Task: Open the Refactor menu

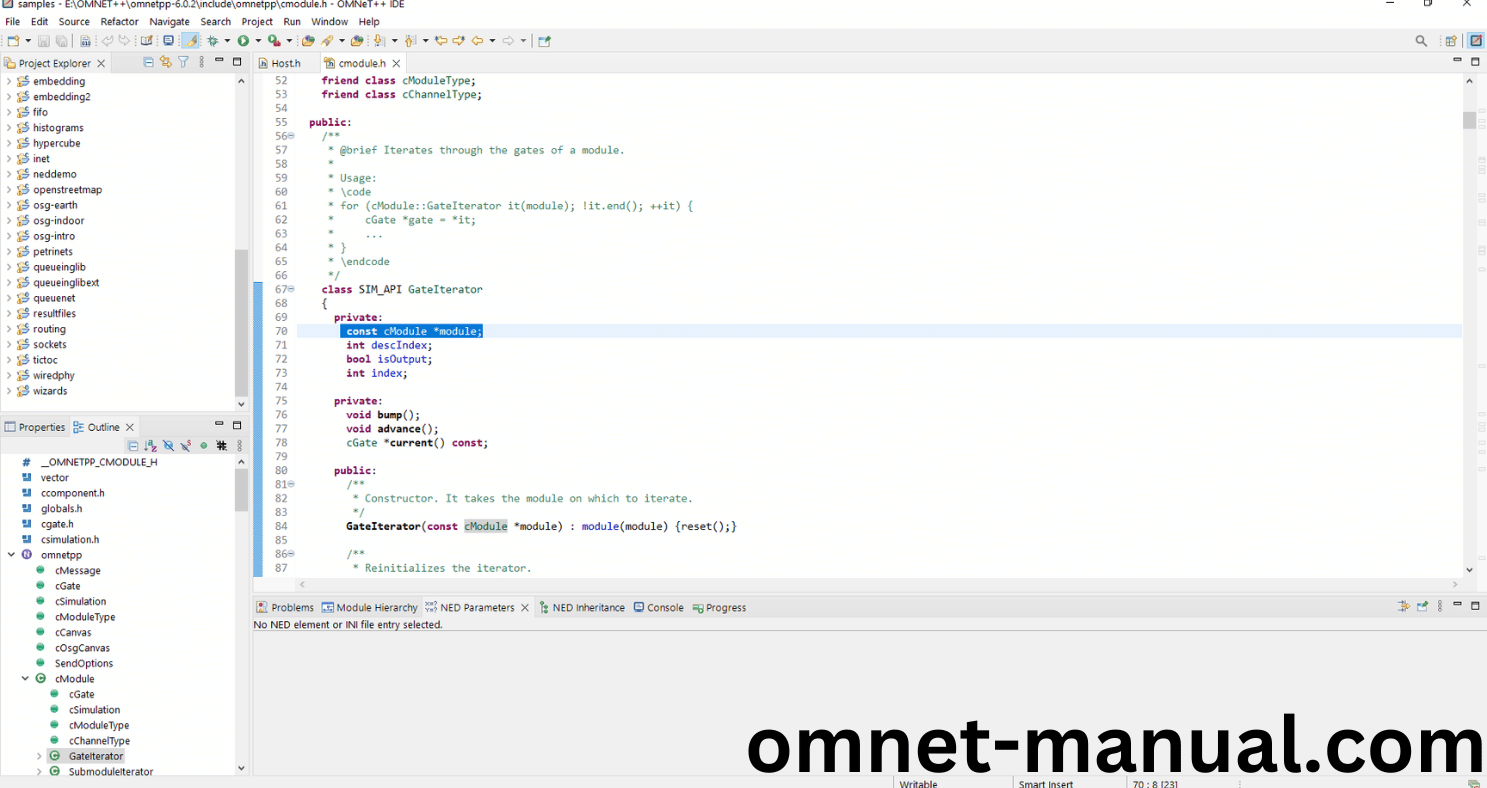Action: (x=119, y=21)
